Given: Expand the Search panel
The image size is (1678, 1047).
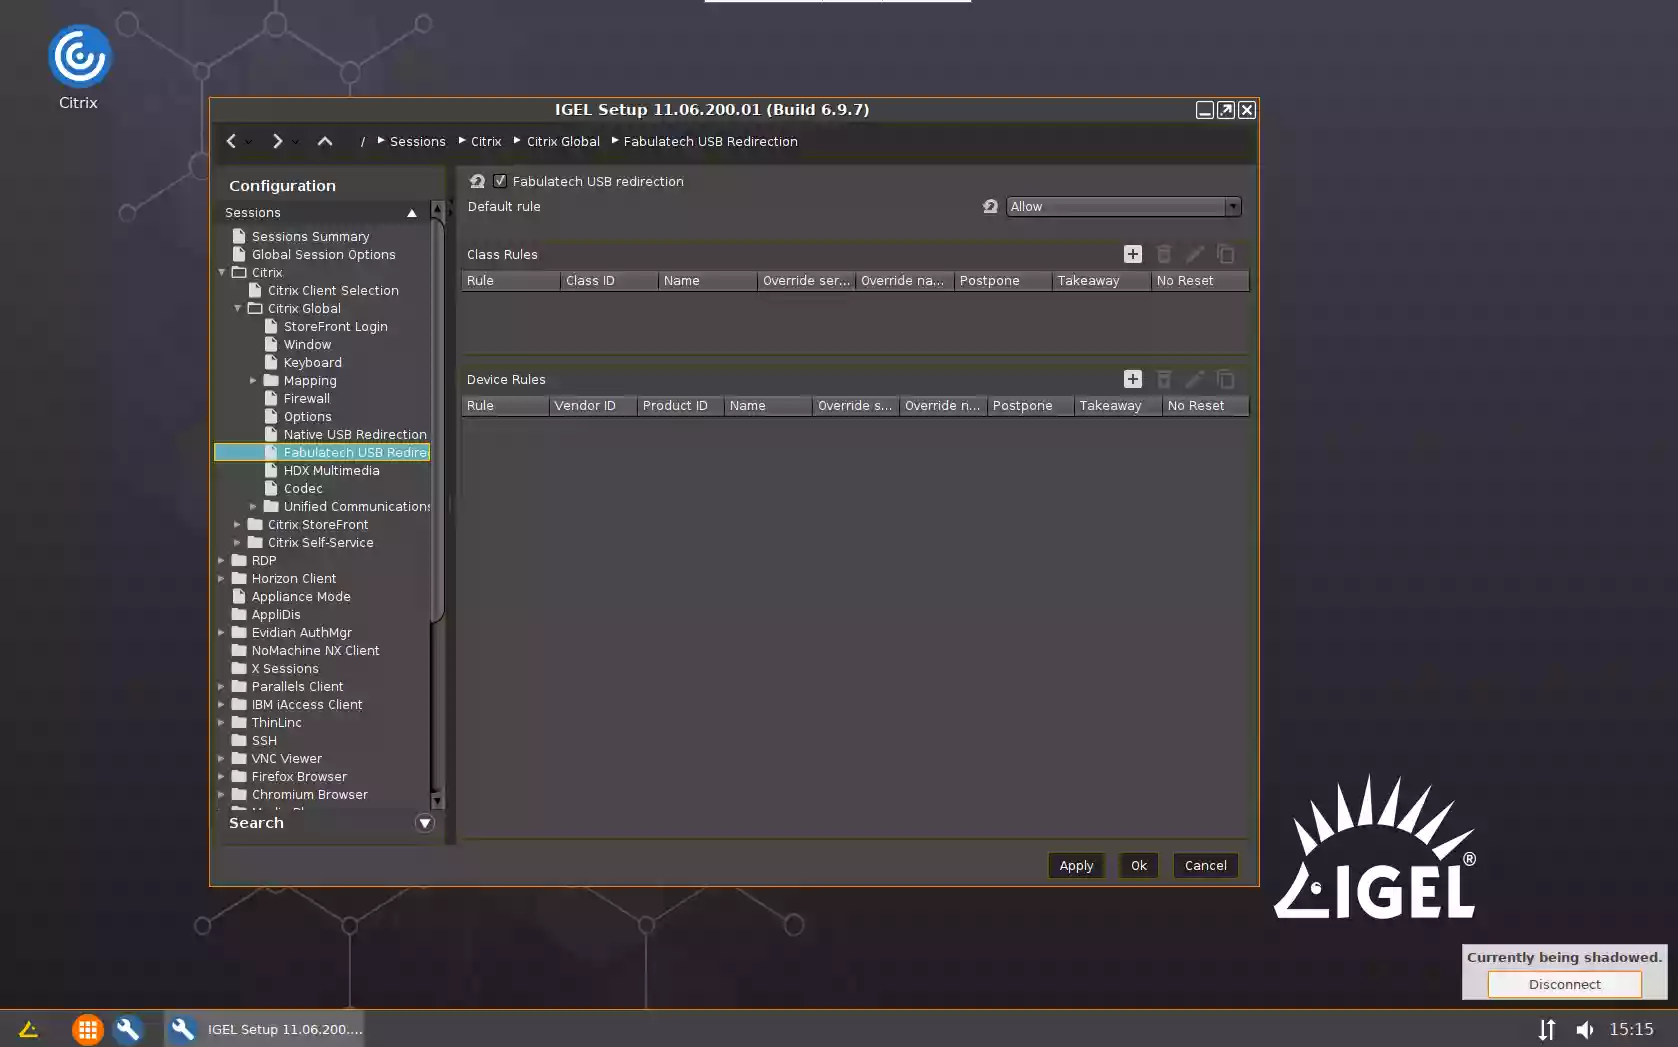Looking at the screenshot, I should [x=425, y=823].
